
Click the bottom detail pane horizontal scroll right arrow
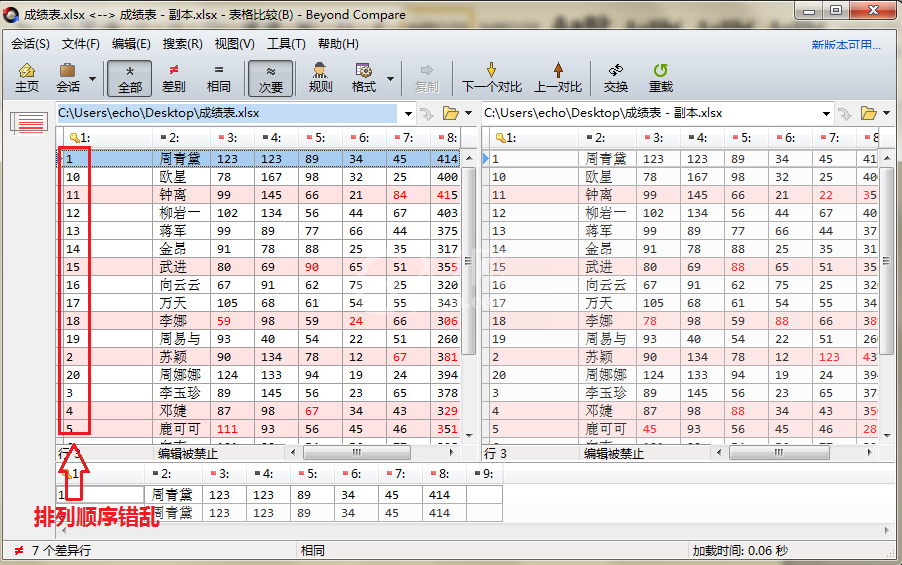[x=886, y=530]
